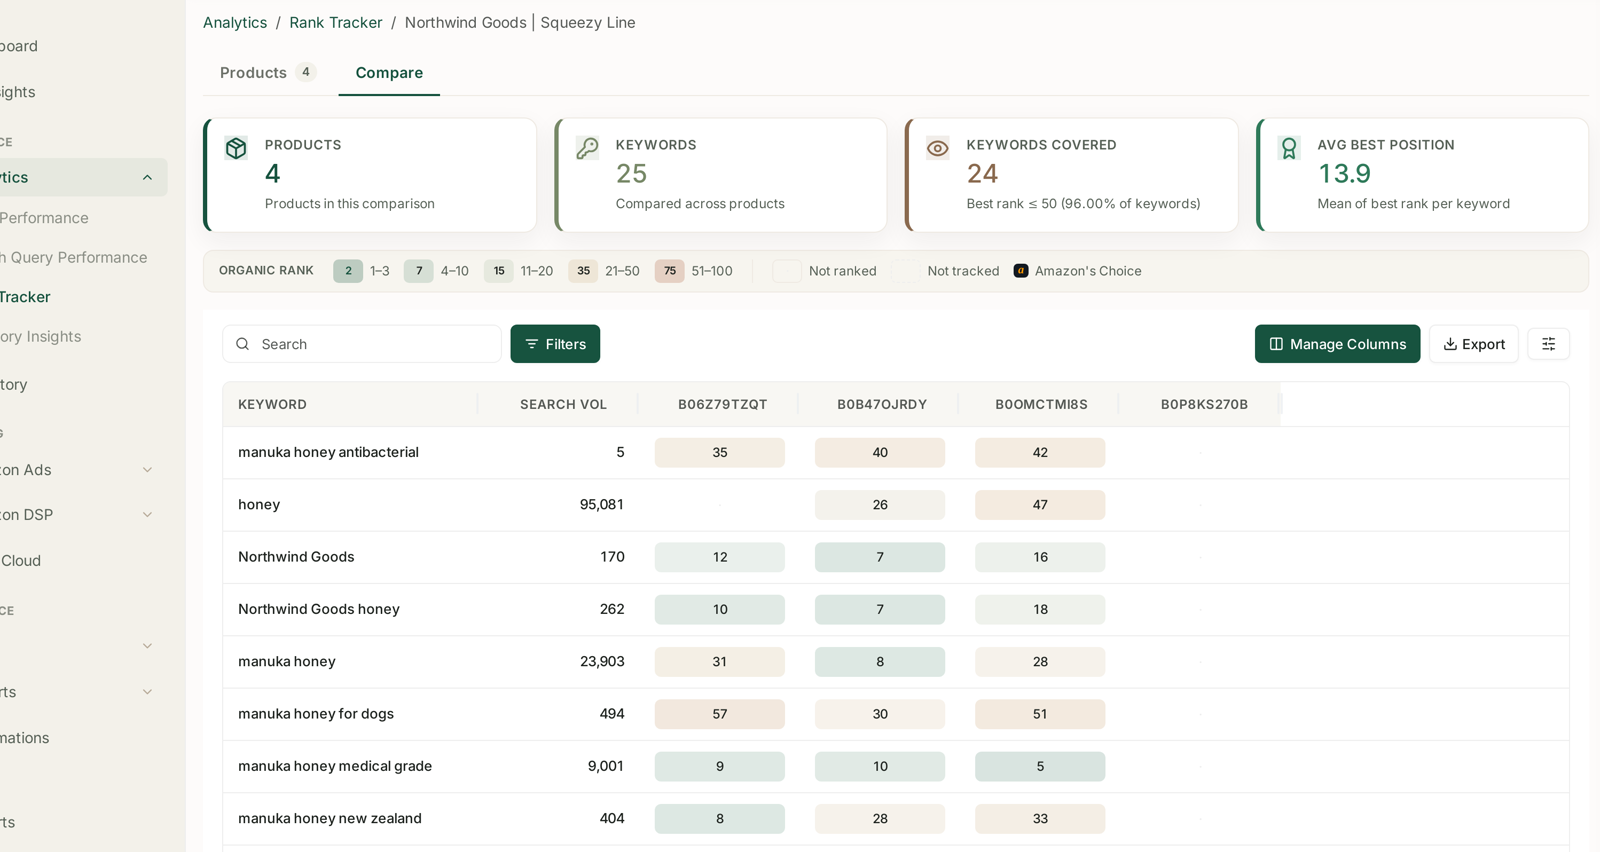Click rank 5 in manuka honey medical grade row
The height and width of the screenshot is (852, 1600).
pos(1040,766)
